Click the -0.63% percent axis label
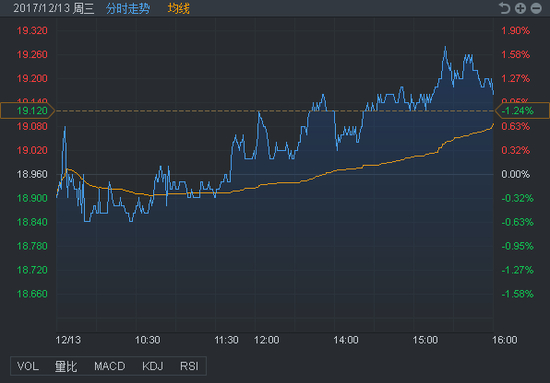The image size is (550, 383). (517, 222)
